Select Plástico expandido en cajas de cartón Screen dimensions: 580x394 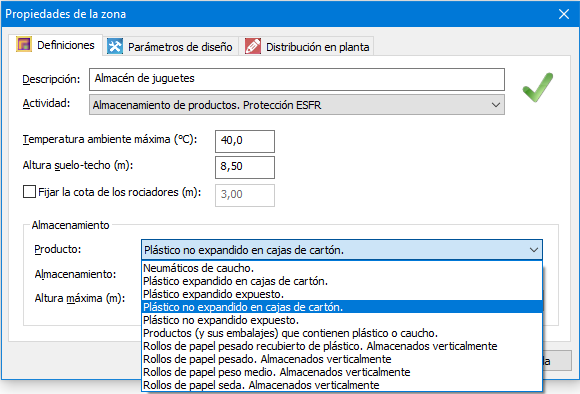click(x=342, y=281)
